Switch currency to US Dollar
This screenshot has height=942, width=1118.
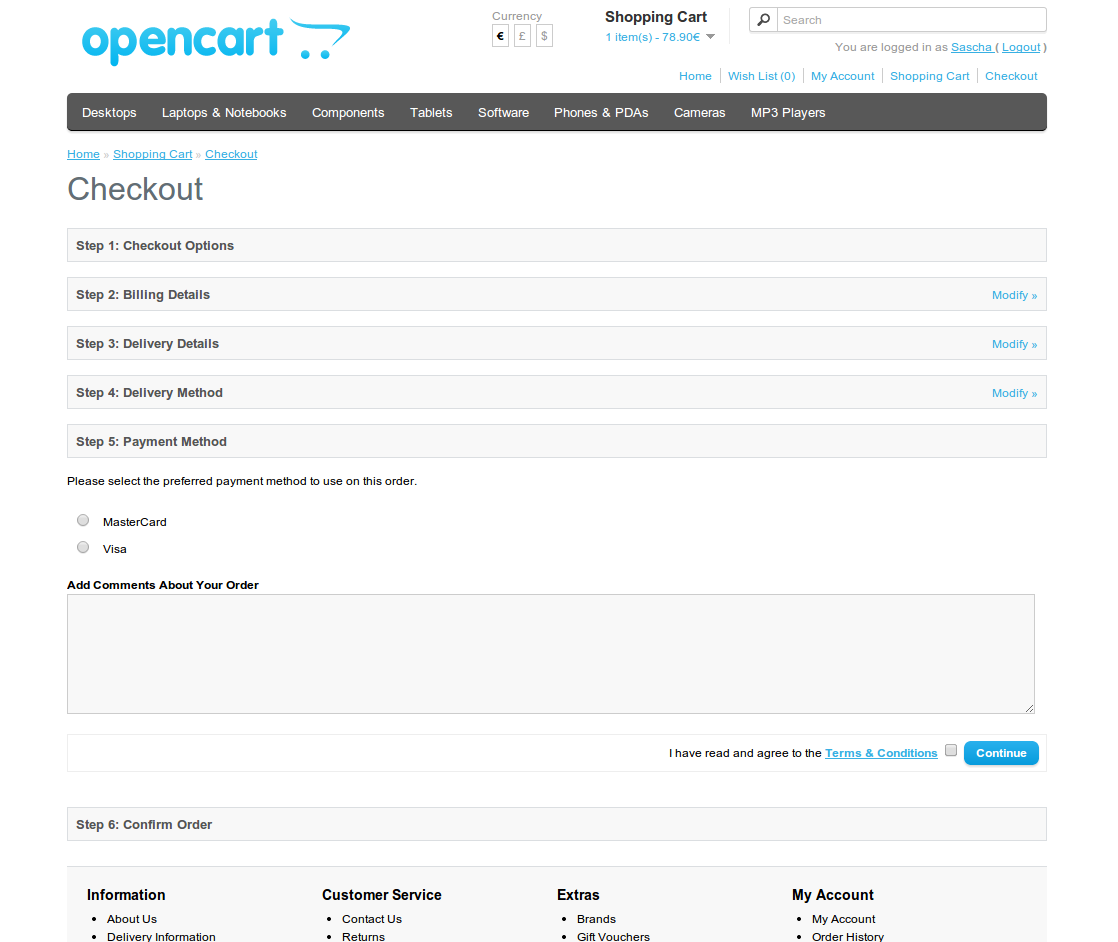[544, 36]
